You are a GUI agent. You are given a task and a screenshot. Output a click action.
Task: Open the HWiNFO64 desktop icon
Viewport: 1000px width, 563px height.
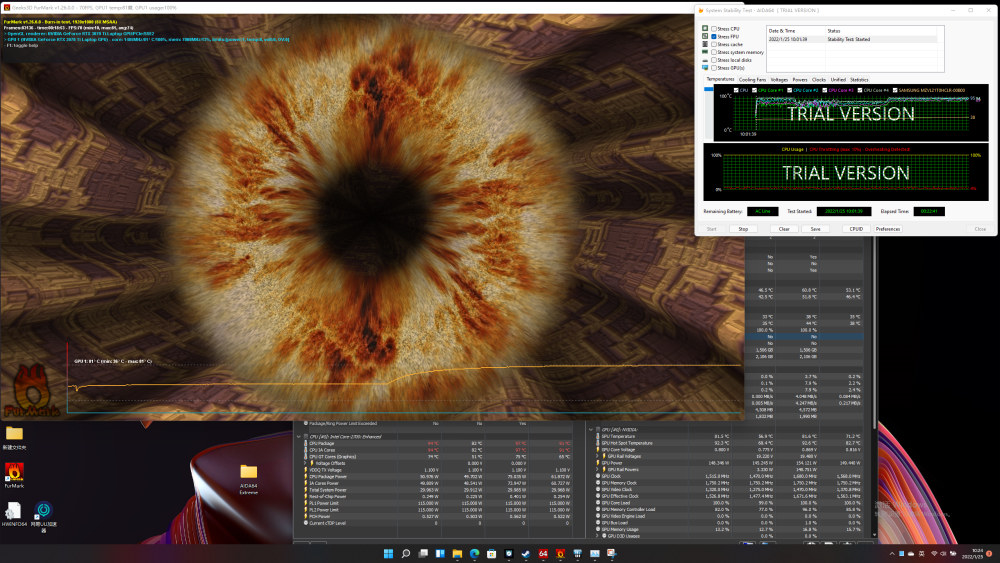(x=14, y=511)
